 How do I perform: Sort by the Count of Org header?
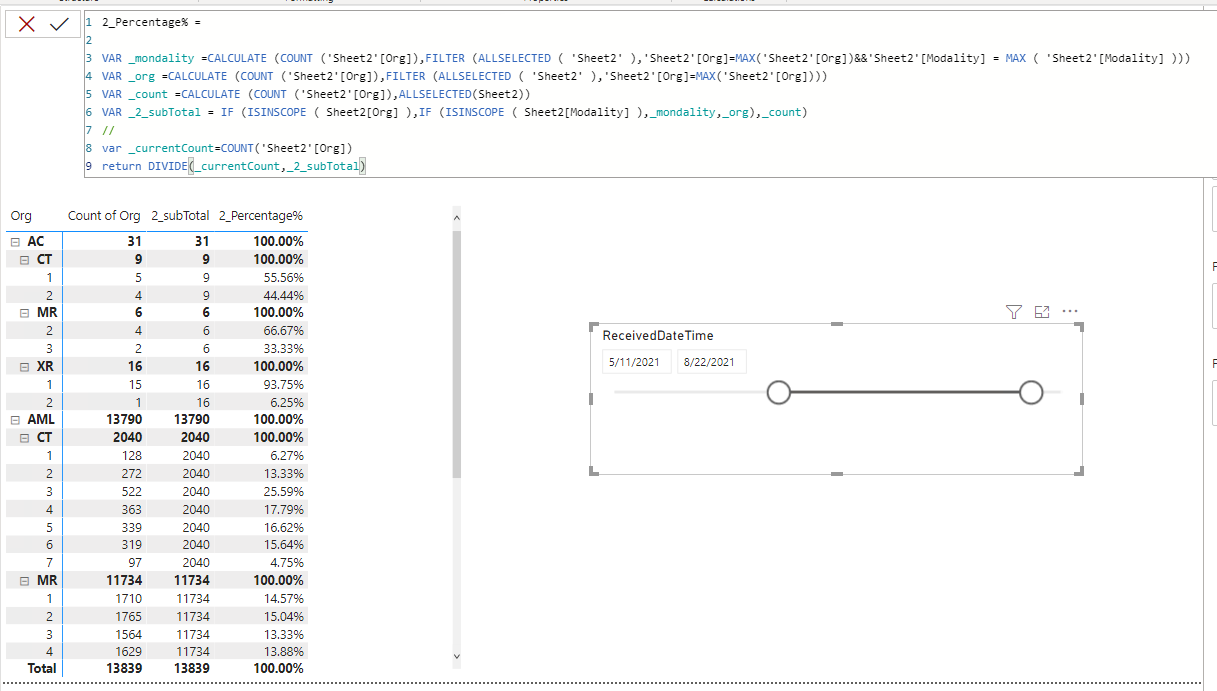104,216
